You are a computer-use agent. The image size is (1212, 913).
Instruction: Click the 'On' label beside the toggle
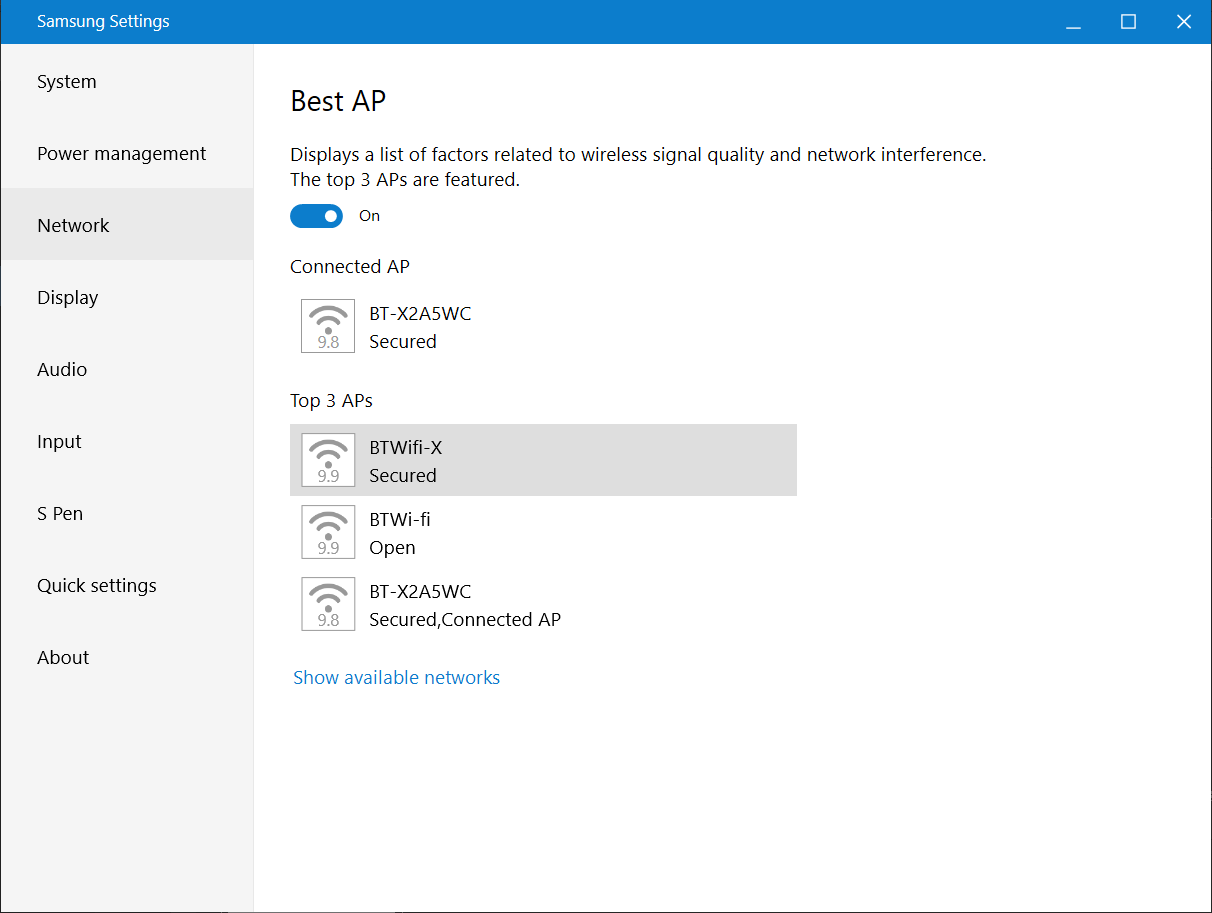click(x=370, y=216)
